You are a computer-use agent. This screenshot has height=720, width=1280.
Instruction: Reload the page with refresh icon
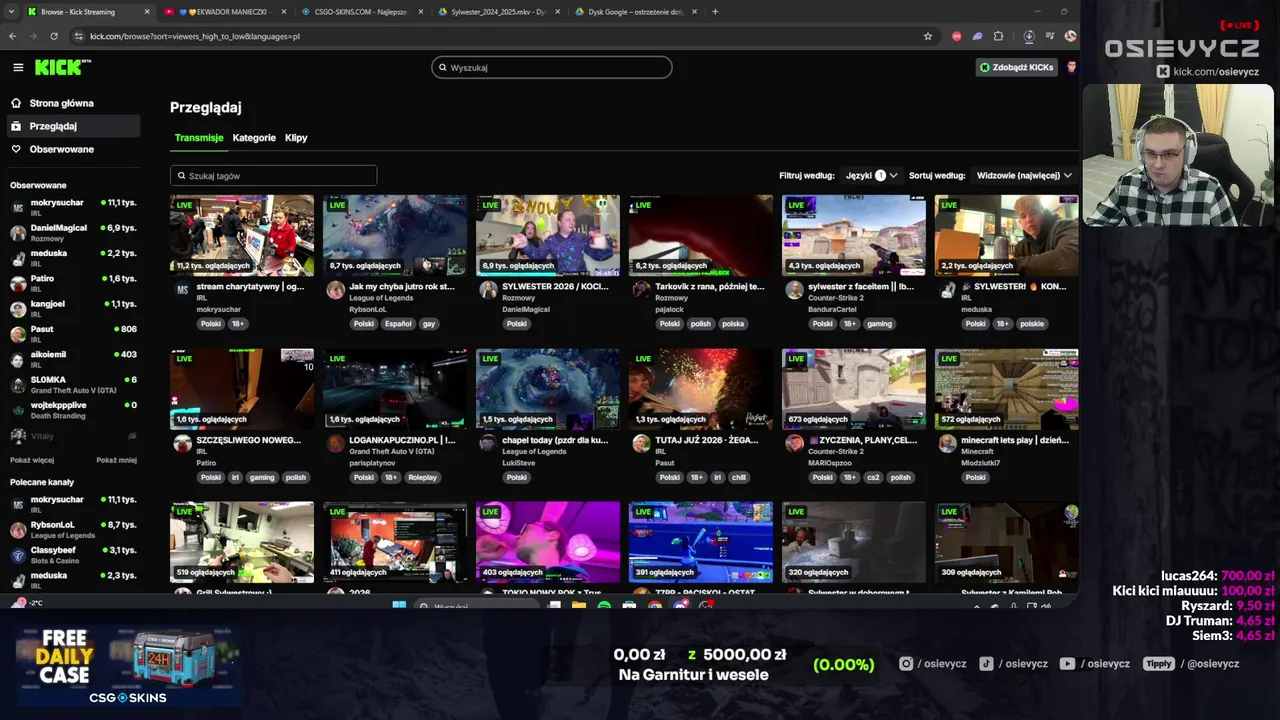coord(55,36)
